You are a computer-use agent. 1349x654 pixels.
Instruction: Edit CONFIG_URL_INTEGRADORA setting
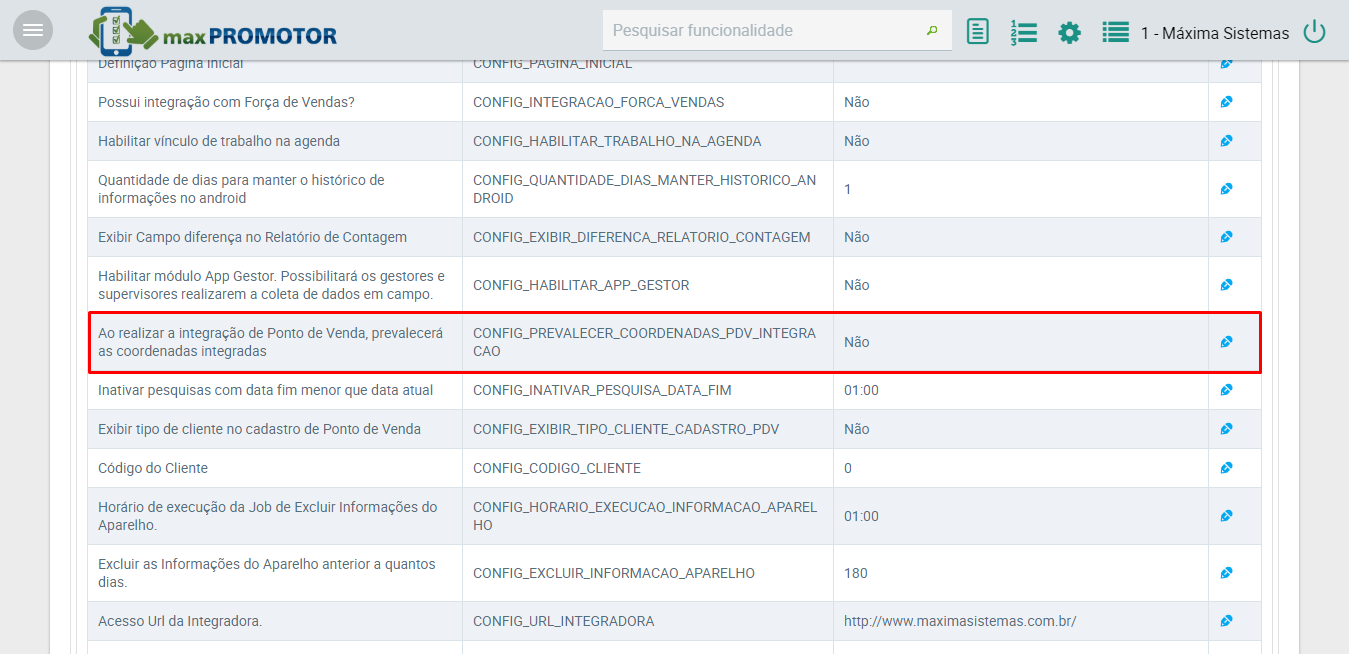[x=1226, y=621]
